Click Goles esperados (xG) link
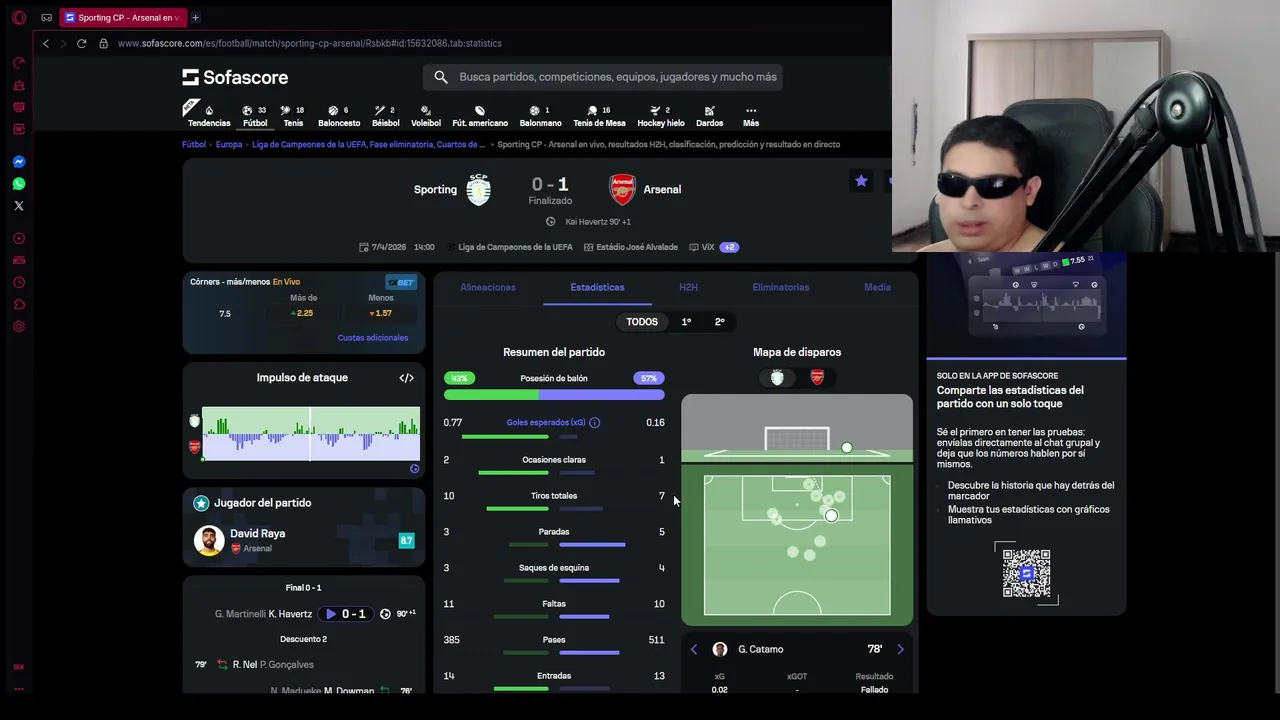1280x720 pixels. tap(546, 423)
